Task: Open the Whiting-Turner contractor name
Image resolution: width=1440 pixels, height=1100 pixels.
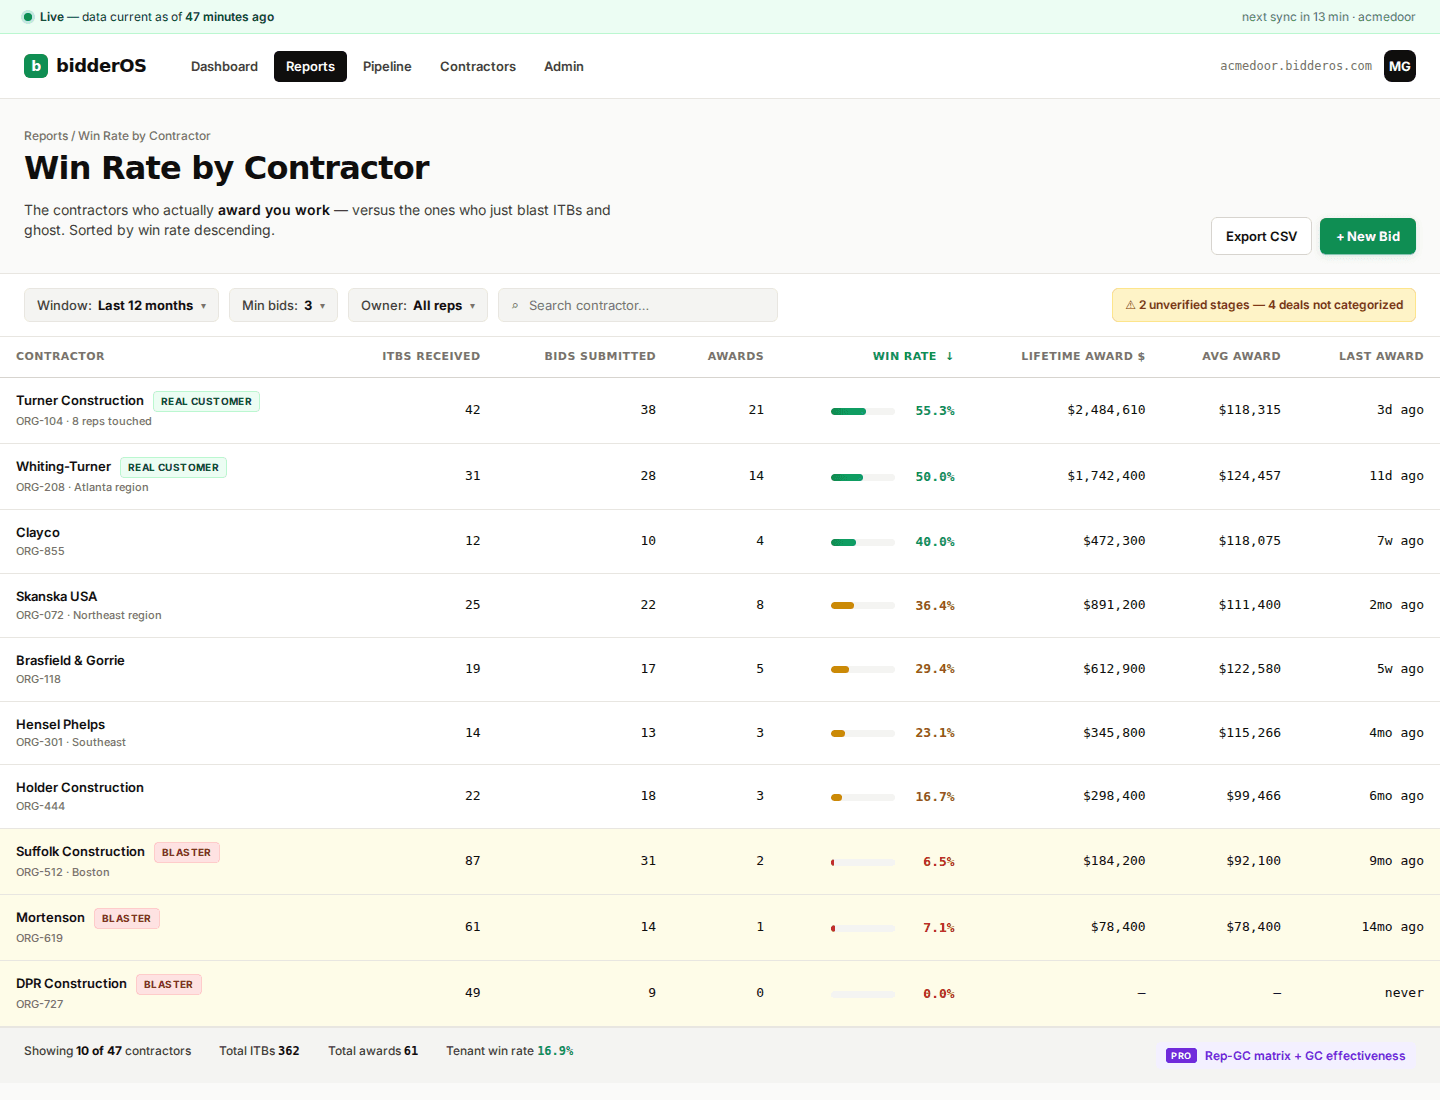Action: click(63, 467)
